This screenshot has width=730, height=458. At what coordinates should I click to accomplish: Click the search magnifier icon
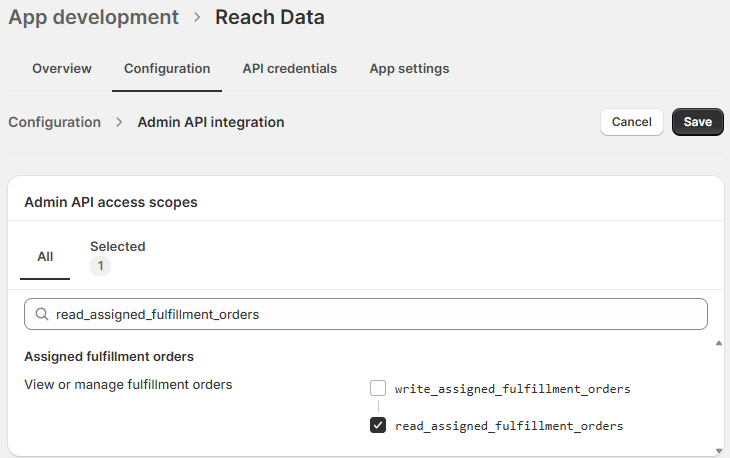[41, 314]
